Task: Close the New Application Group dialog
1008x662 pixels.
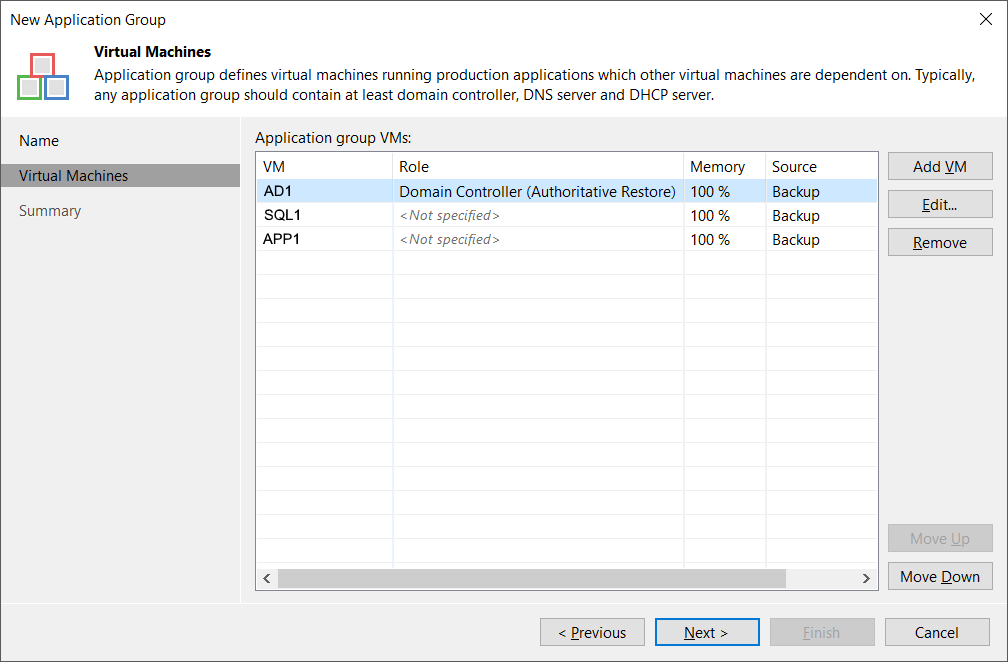Action: (x=986, y=19)
